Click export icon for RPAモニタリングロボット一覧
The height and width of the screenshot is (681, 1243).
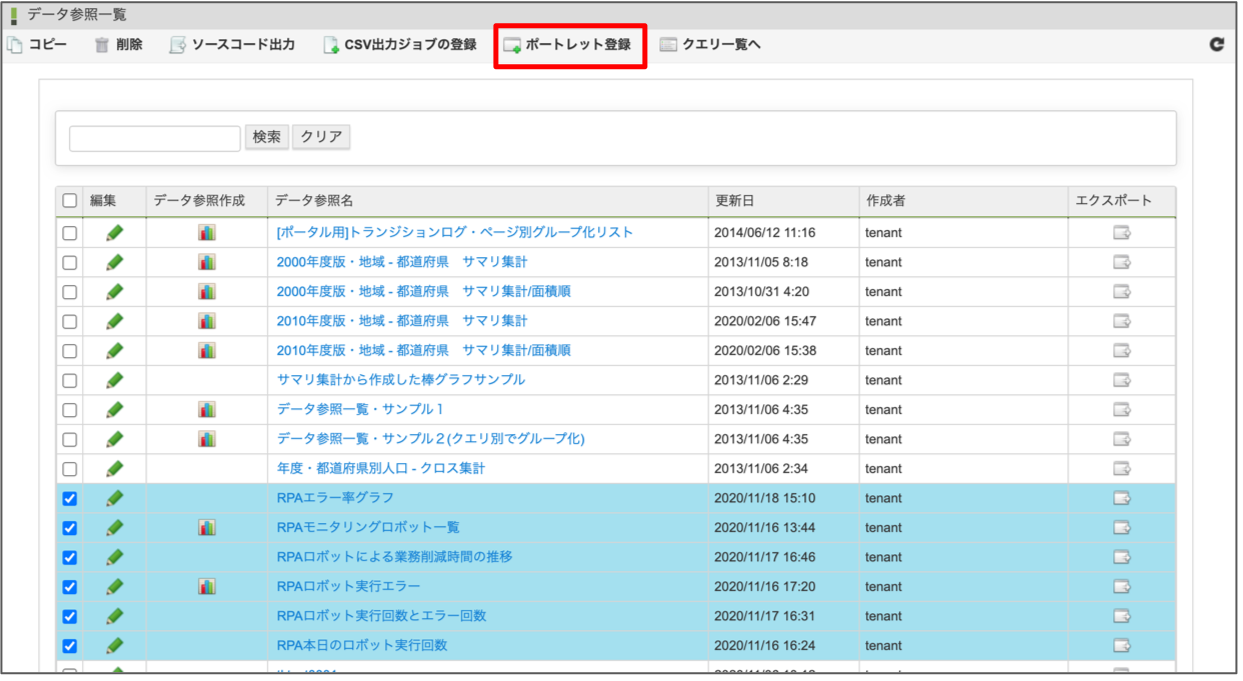pyautogui.click(x=1121, y=527)
